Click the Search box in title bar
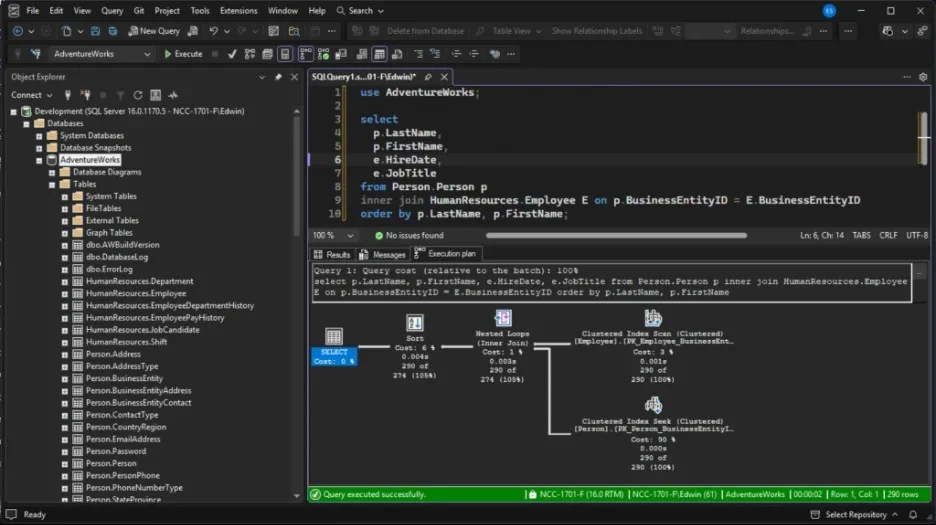The height and width of the screenshot is (525, 936). tap(360, 11)
